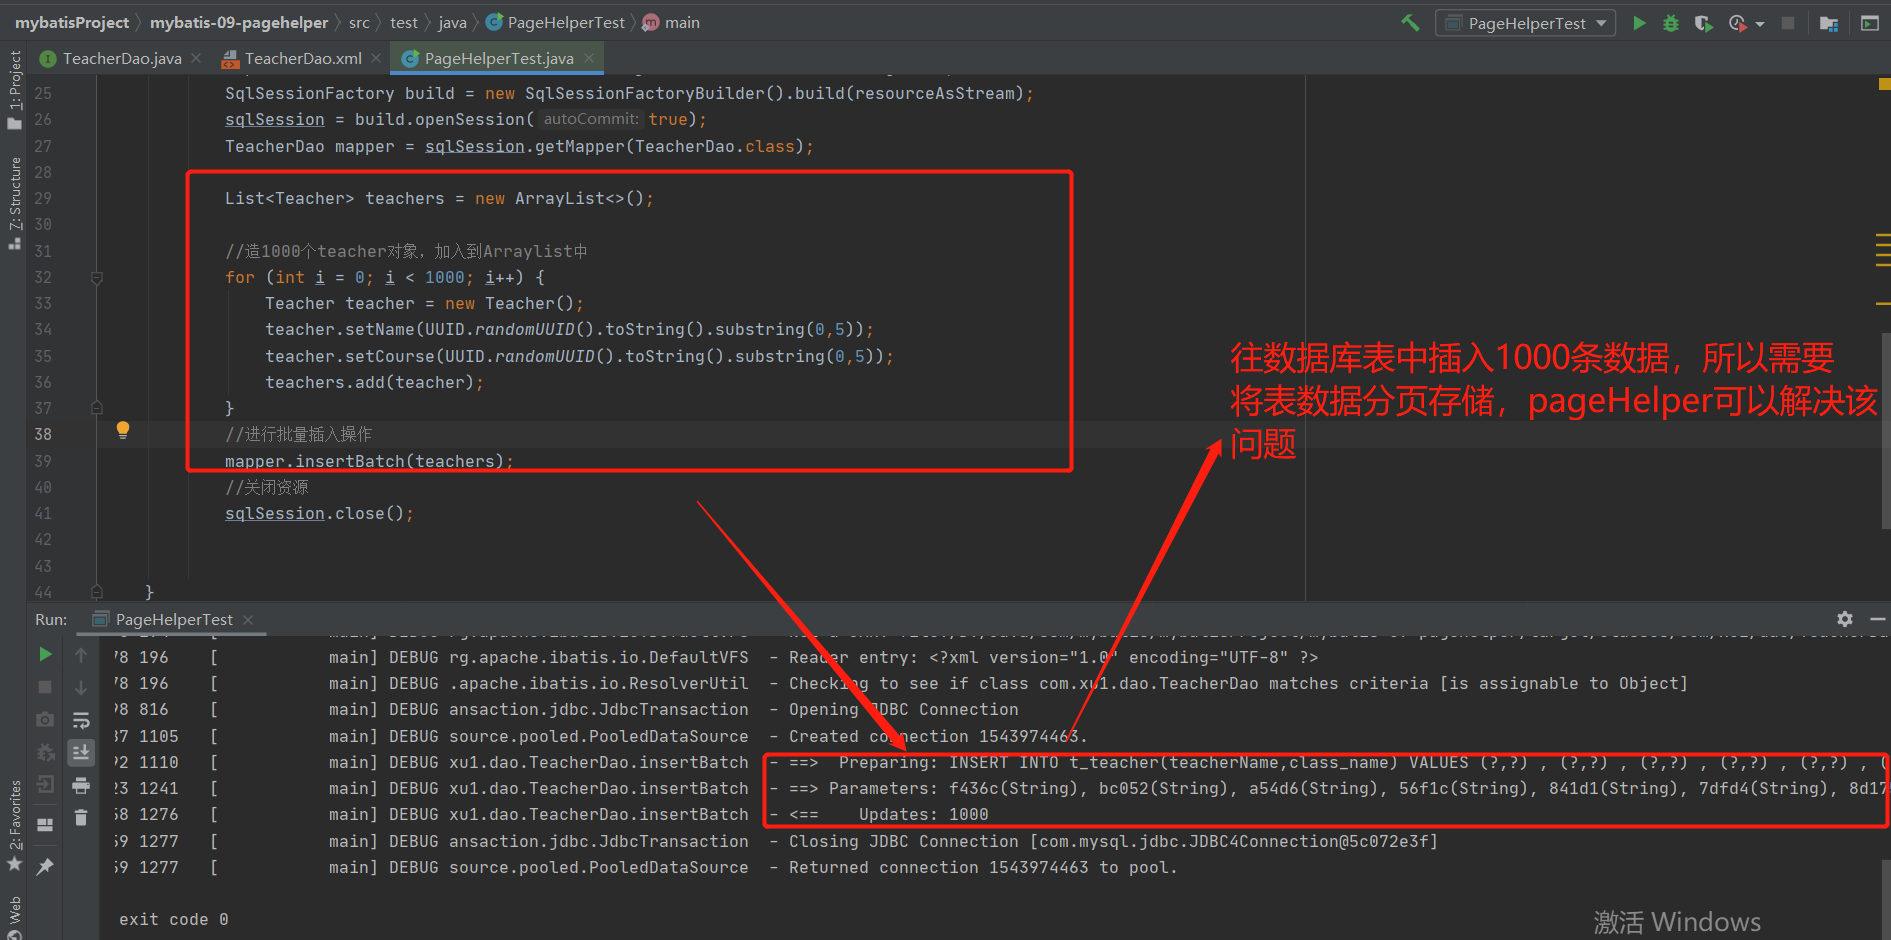
Task: Click mapper.insertBatch(teachers) on line 39
Action: point(369,461)
